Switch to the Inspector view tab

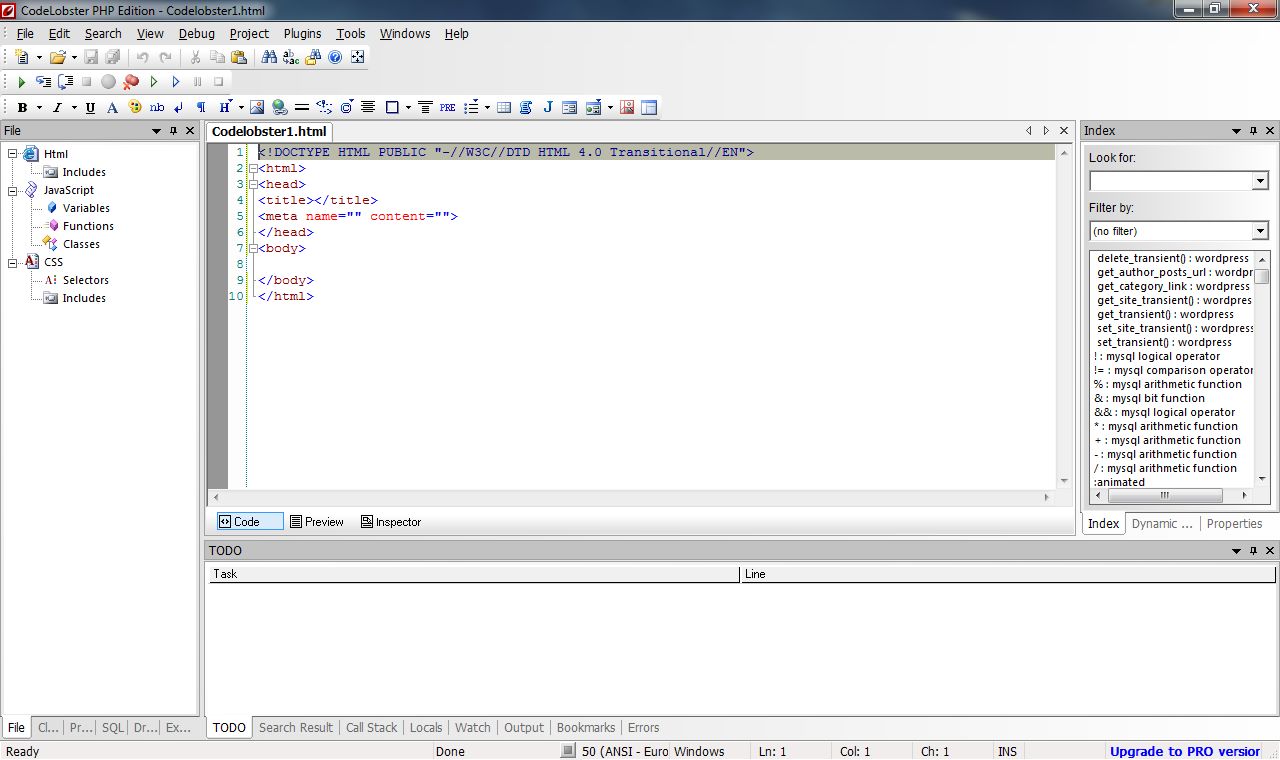[391, 522]
